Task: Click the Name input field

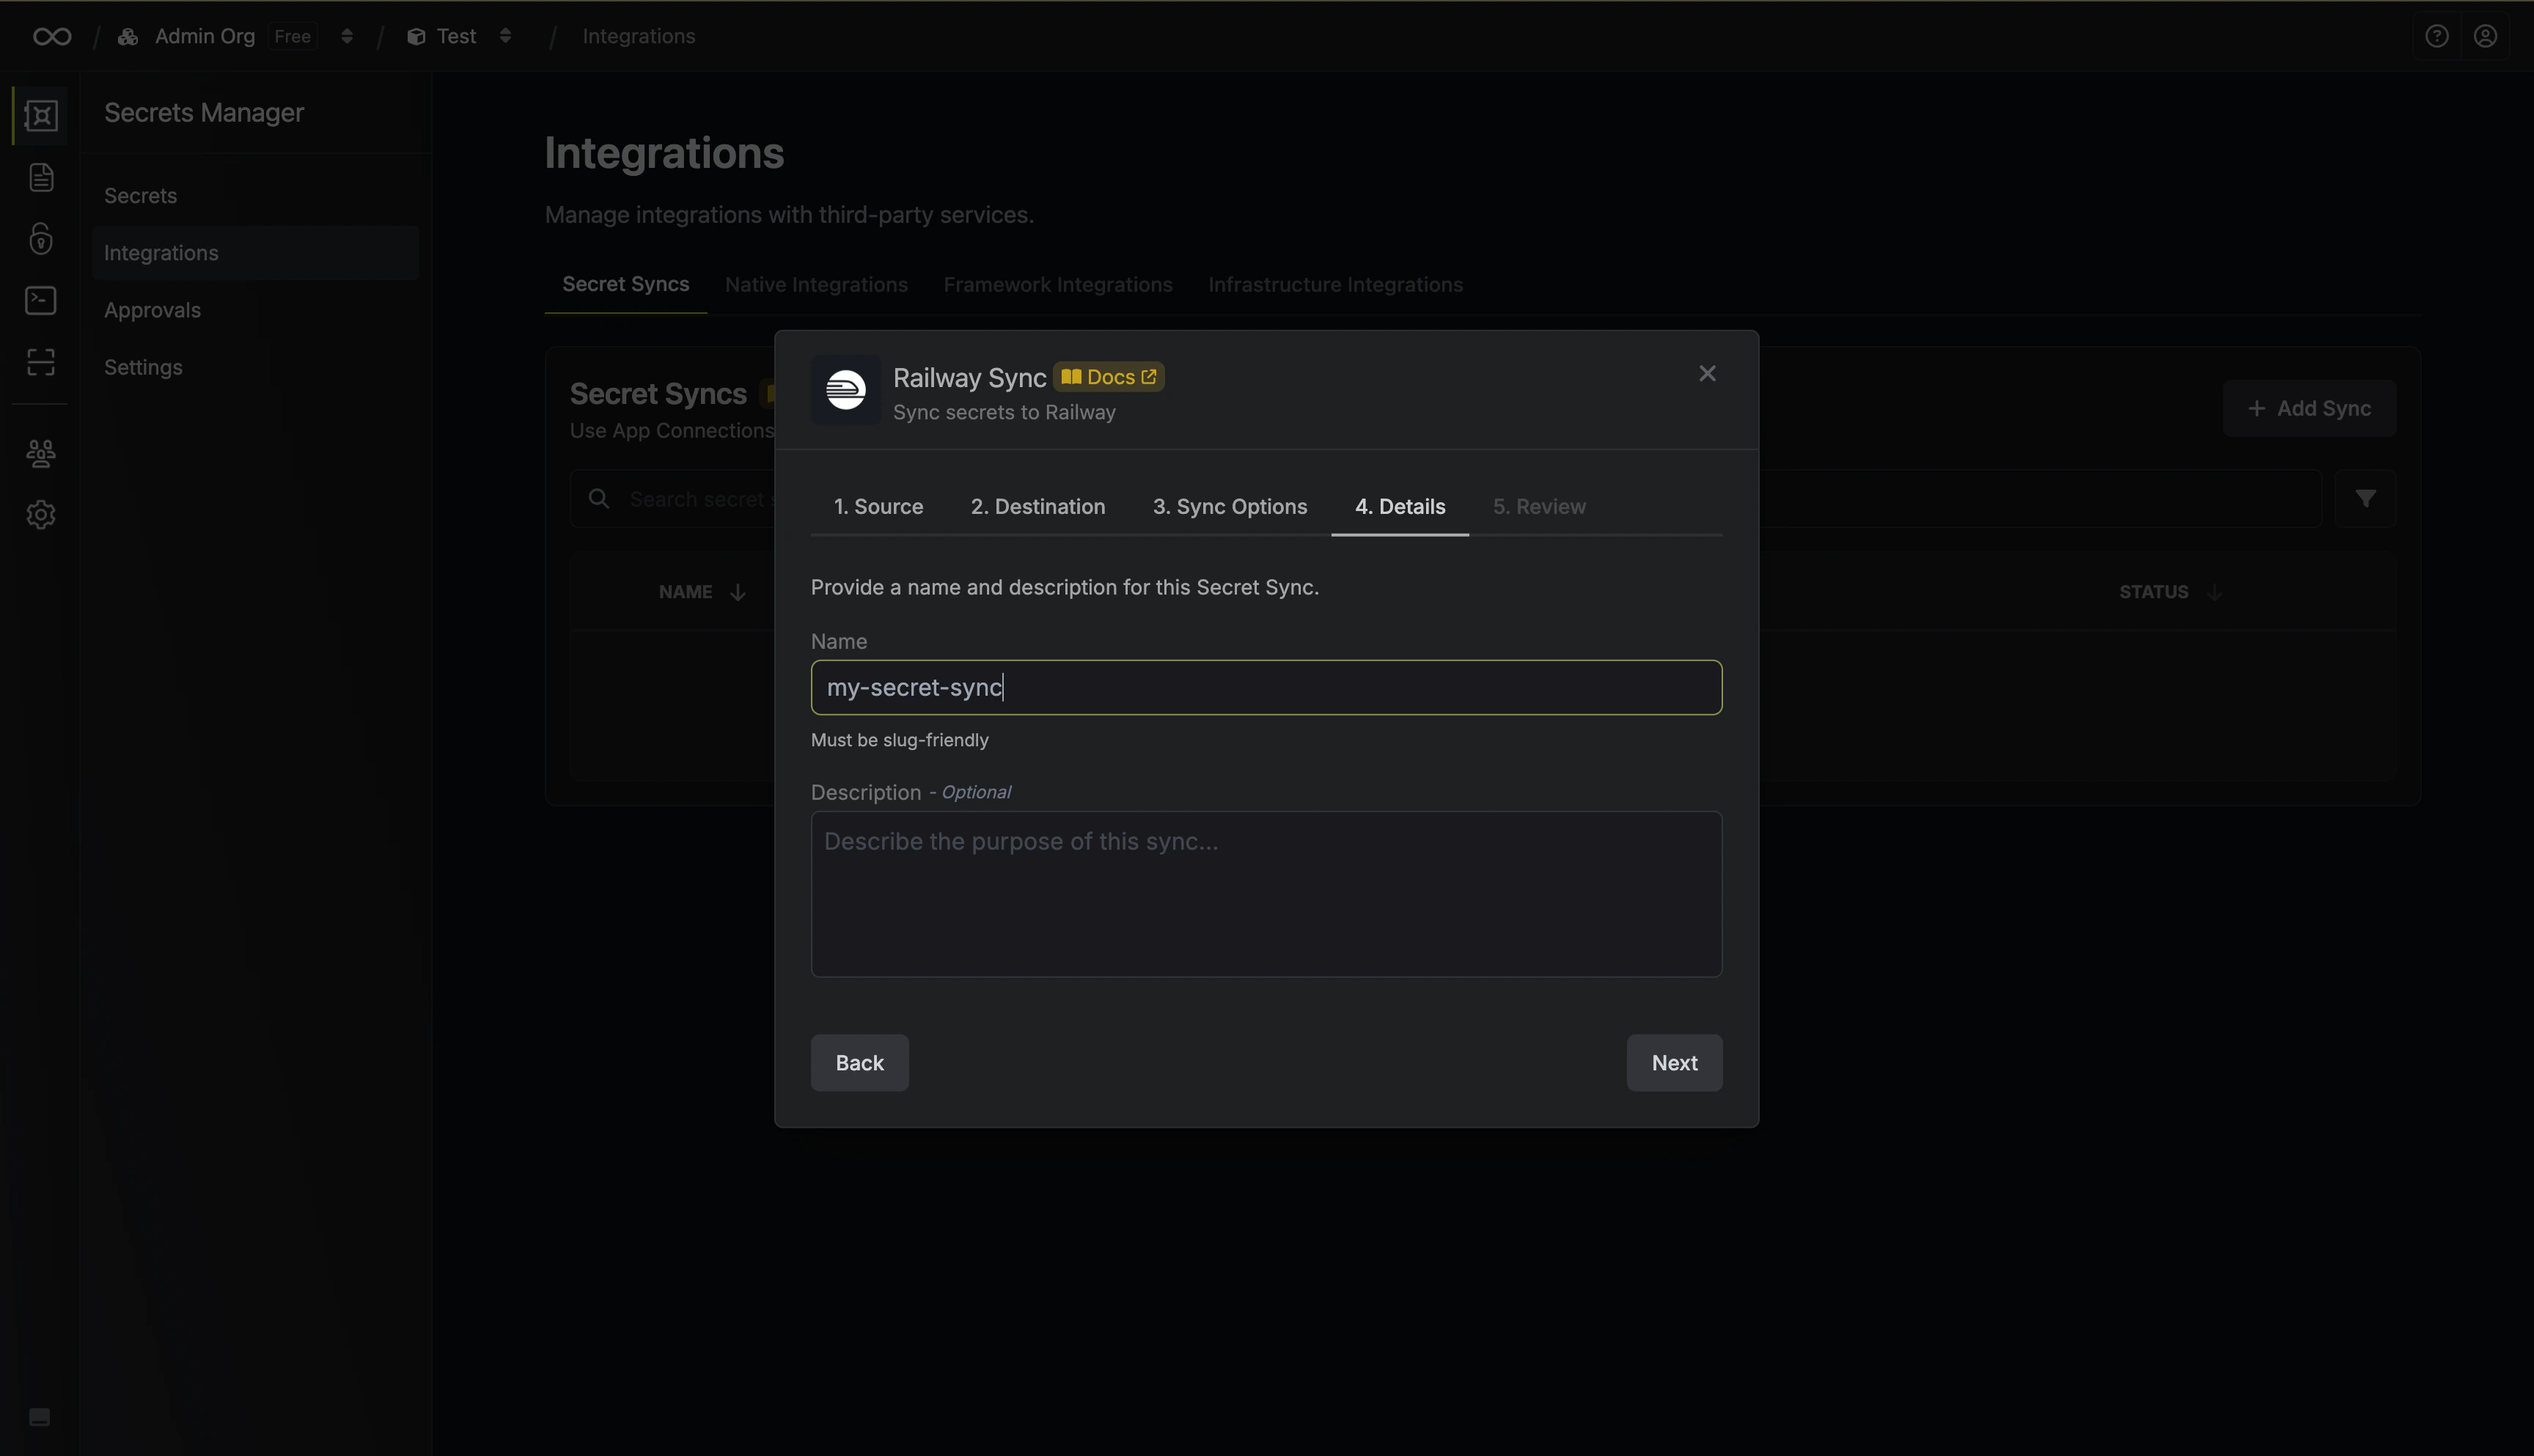Action: [x=1266, y=687]
